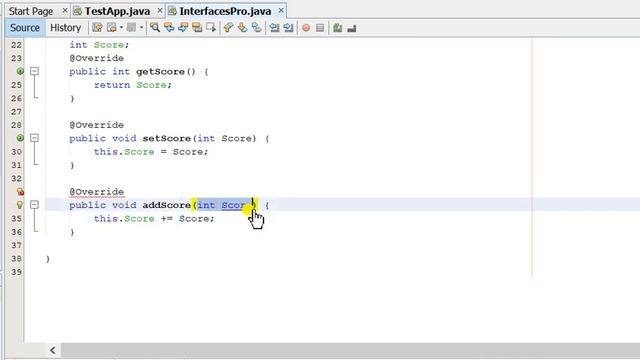Collapse the getScore method fold

[35, 71]
